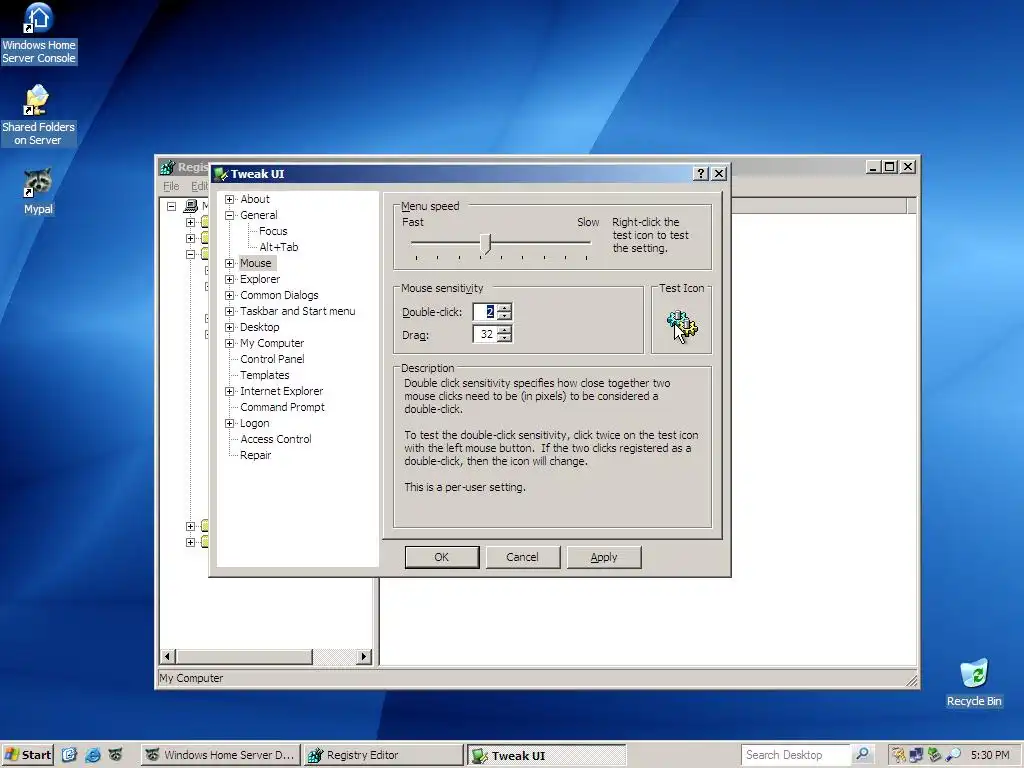Decrease Double-click sensitivity with down arrow

(x=505, y=316)
